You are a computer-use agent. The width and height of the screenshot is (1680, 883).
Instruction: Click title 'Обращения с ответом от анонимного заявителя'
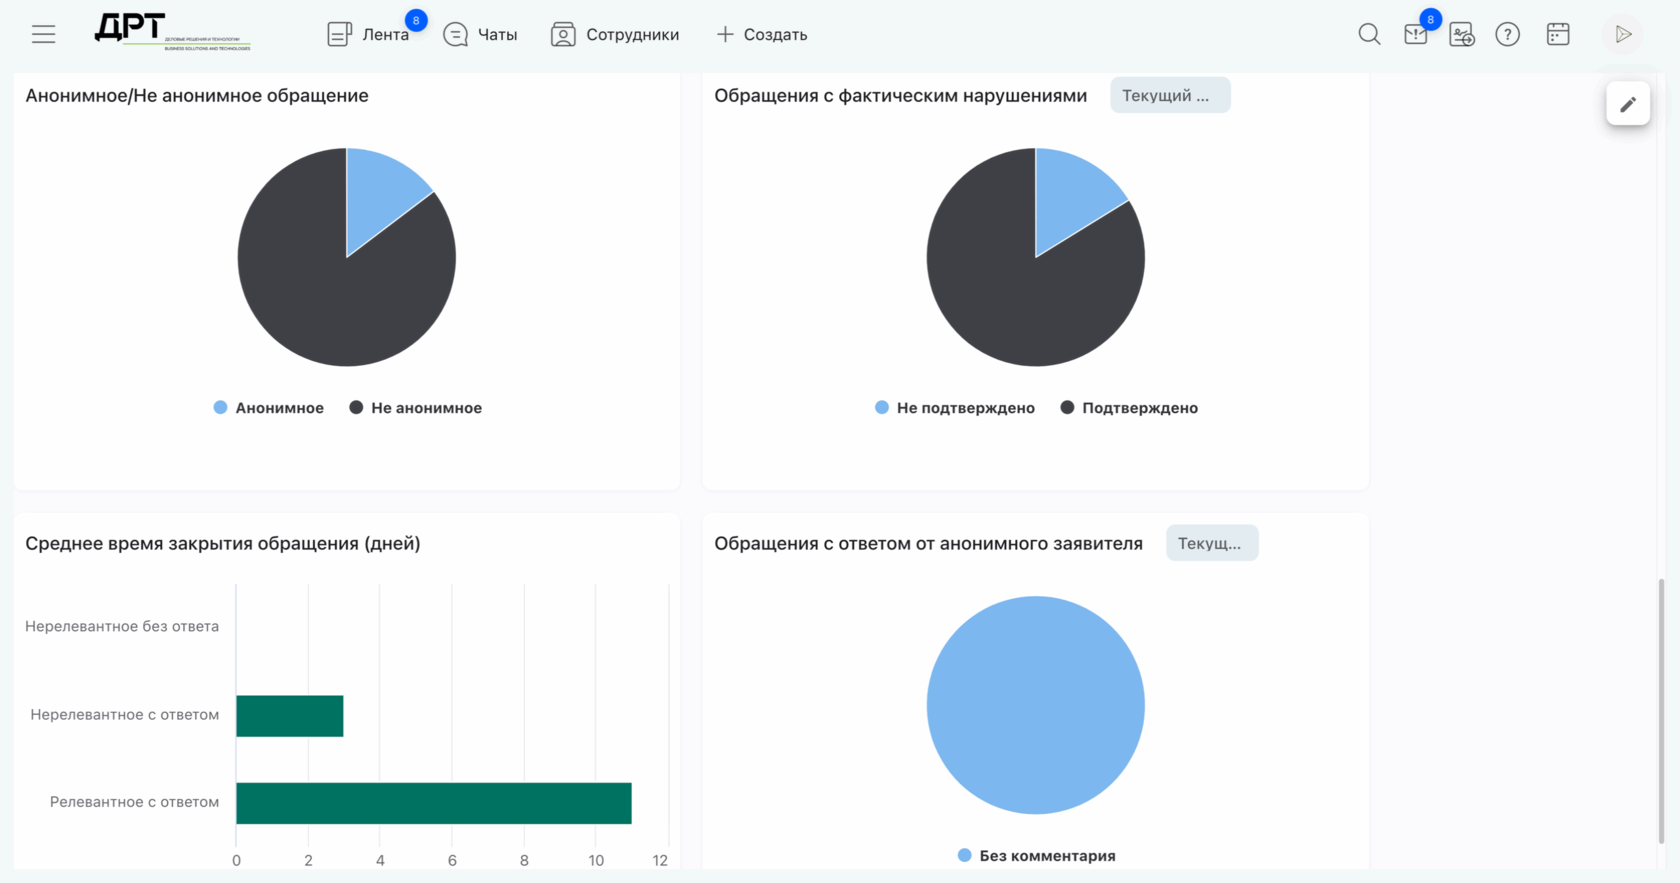coord(928,544)
